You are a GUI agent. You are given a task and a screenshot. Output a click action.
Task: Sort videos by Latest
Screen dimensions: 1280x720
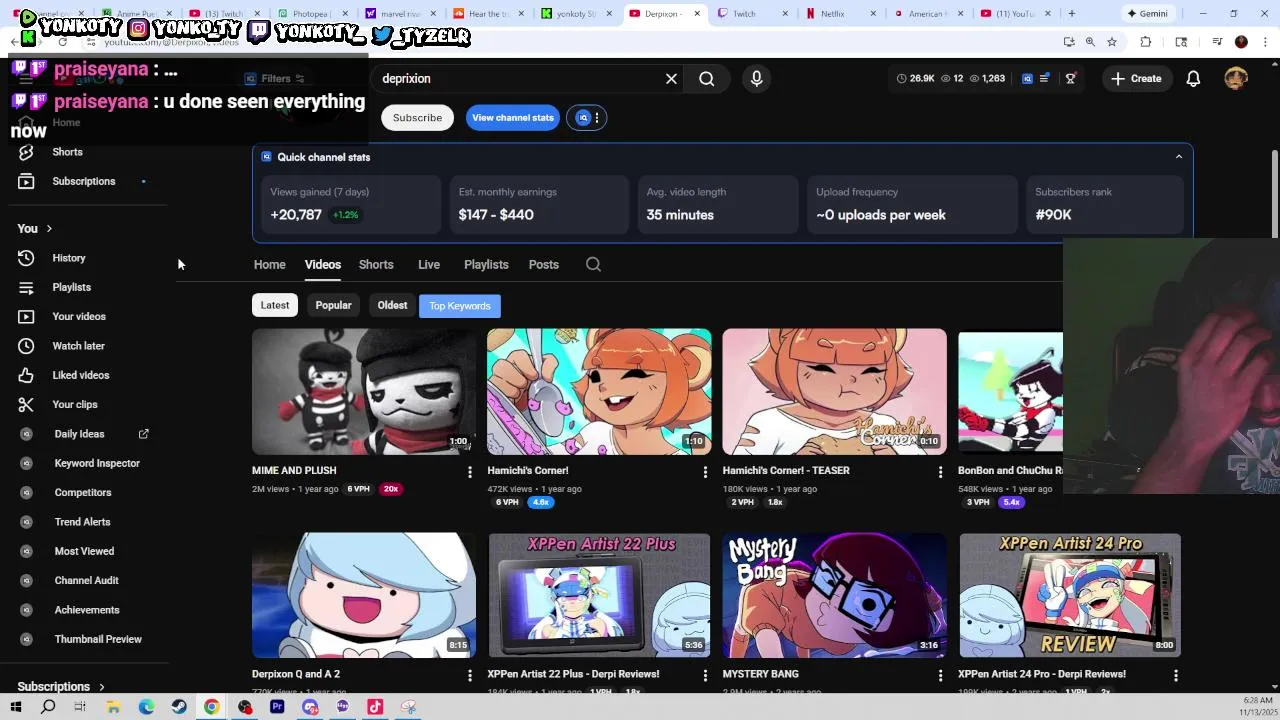(275, 306)
